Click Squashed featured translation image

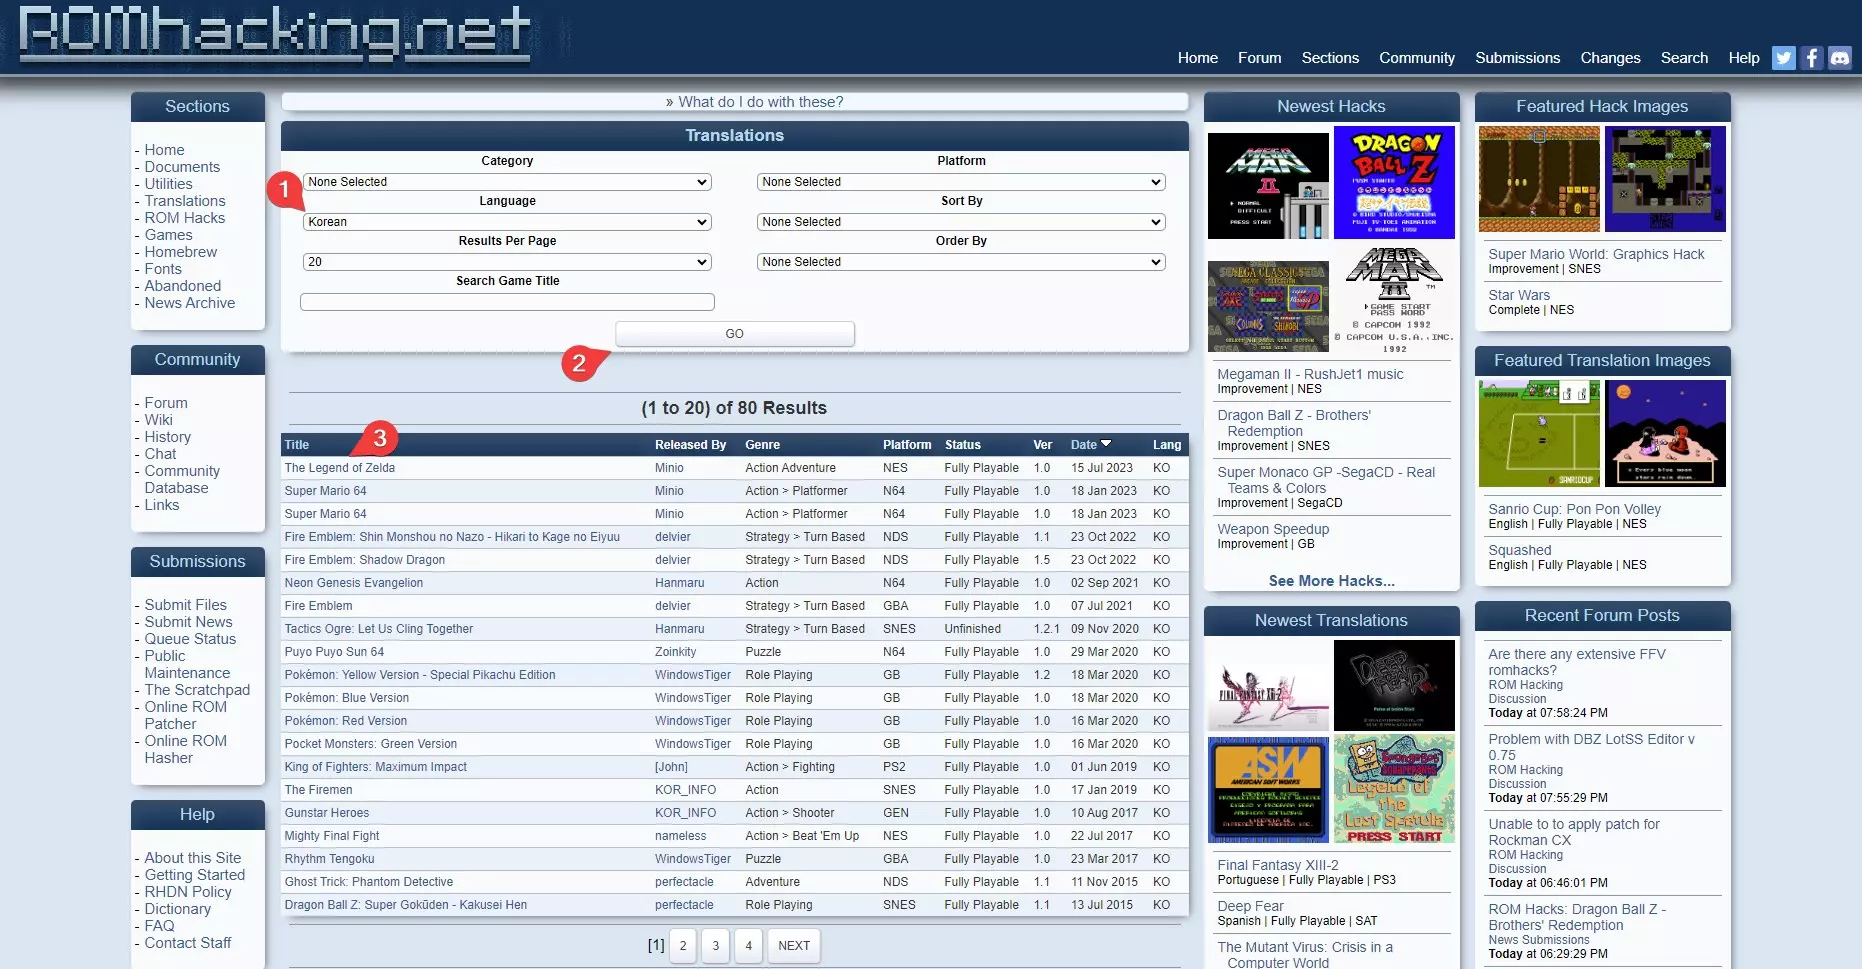click(x=1665, y=434)
